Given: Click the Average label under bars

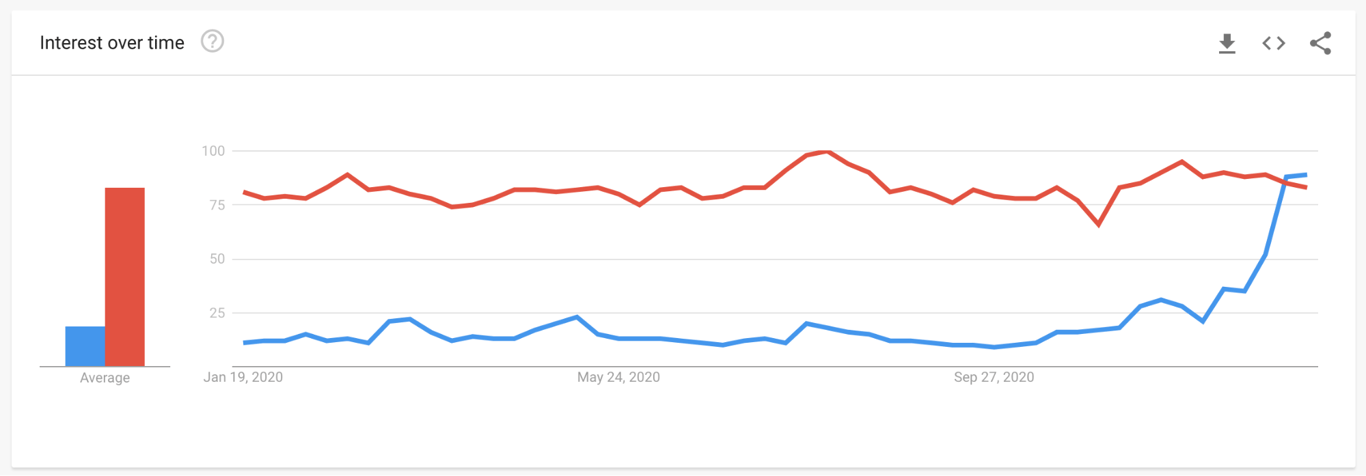Looking at the screenshot, I should pos(105,378).
